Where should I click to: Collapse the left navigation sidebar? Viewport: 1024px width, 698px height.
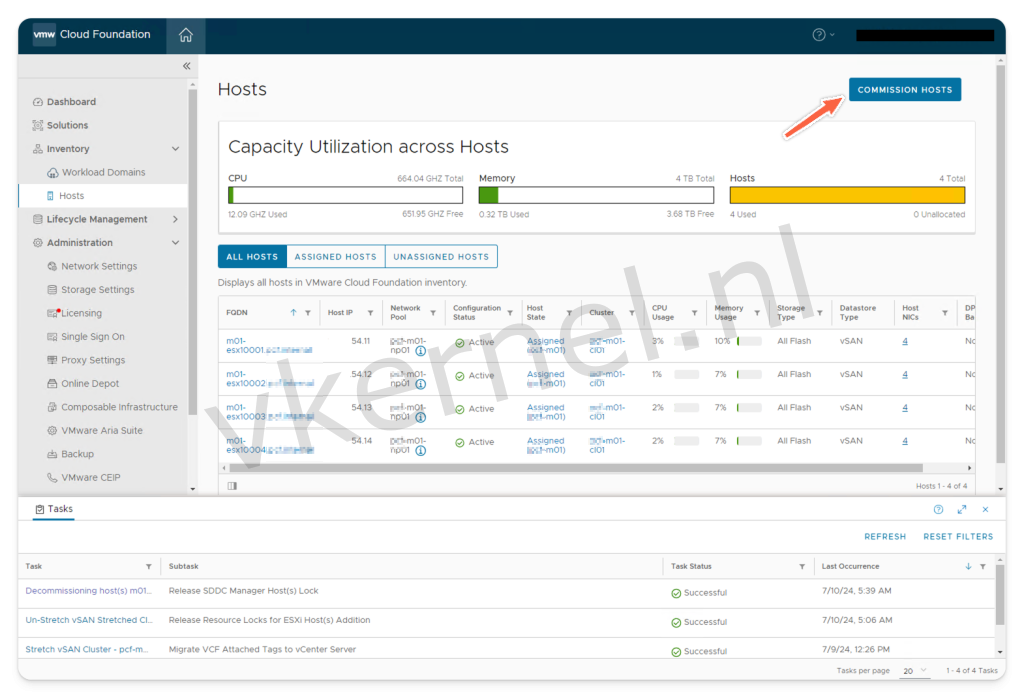click(186, 66)
